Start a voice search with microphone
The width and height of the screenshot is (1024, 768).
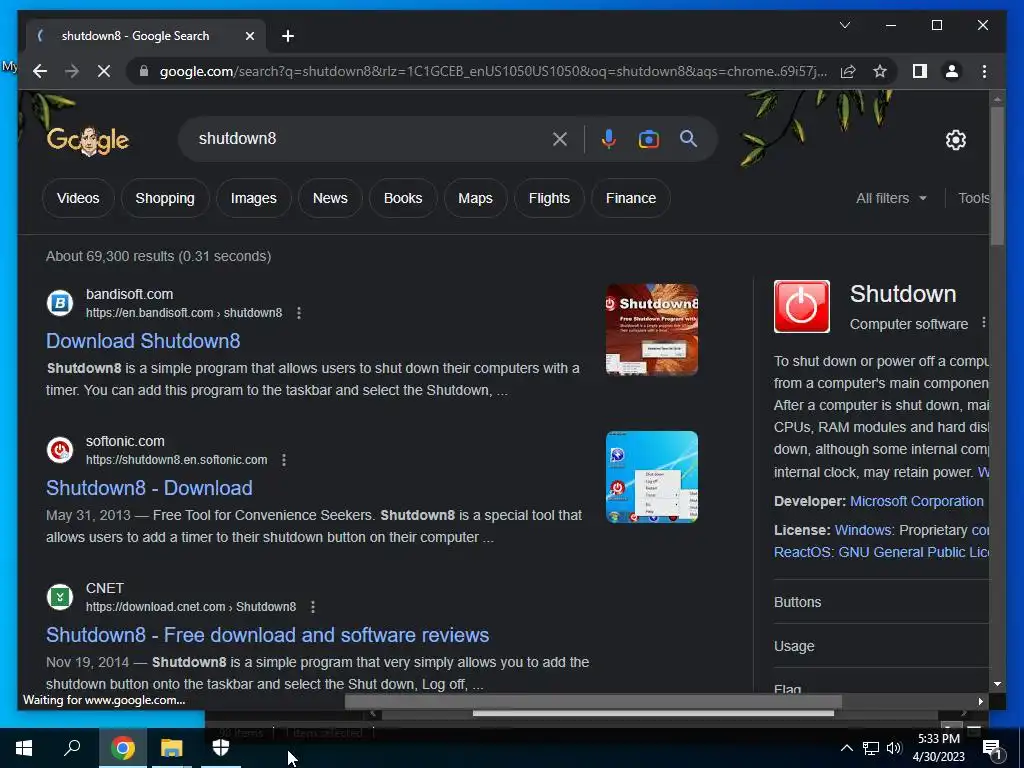pos(608,138)
